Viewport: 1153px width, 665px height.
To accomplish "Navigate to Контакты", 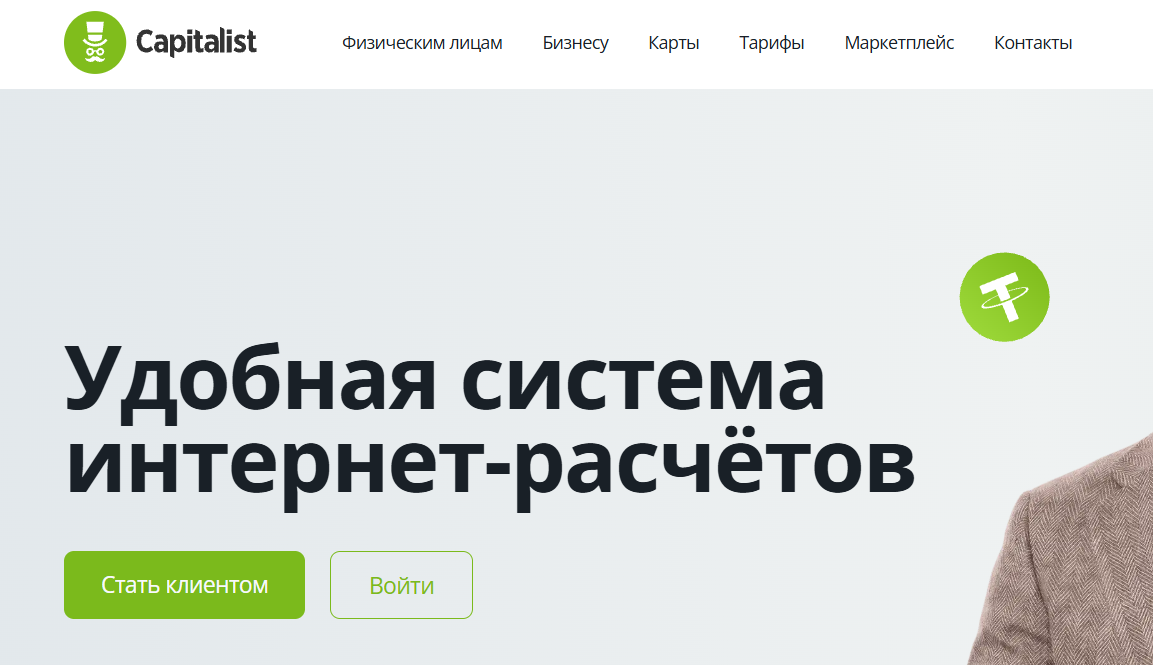I will pos(1033,43).
